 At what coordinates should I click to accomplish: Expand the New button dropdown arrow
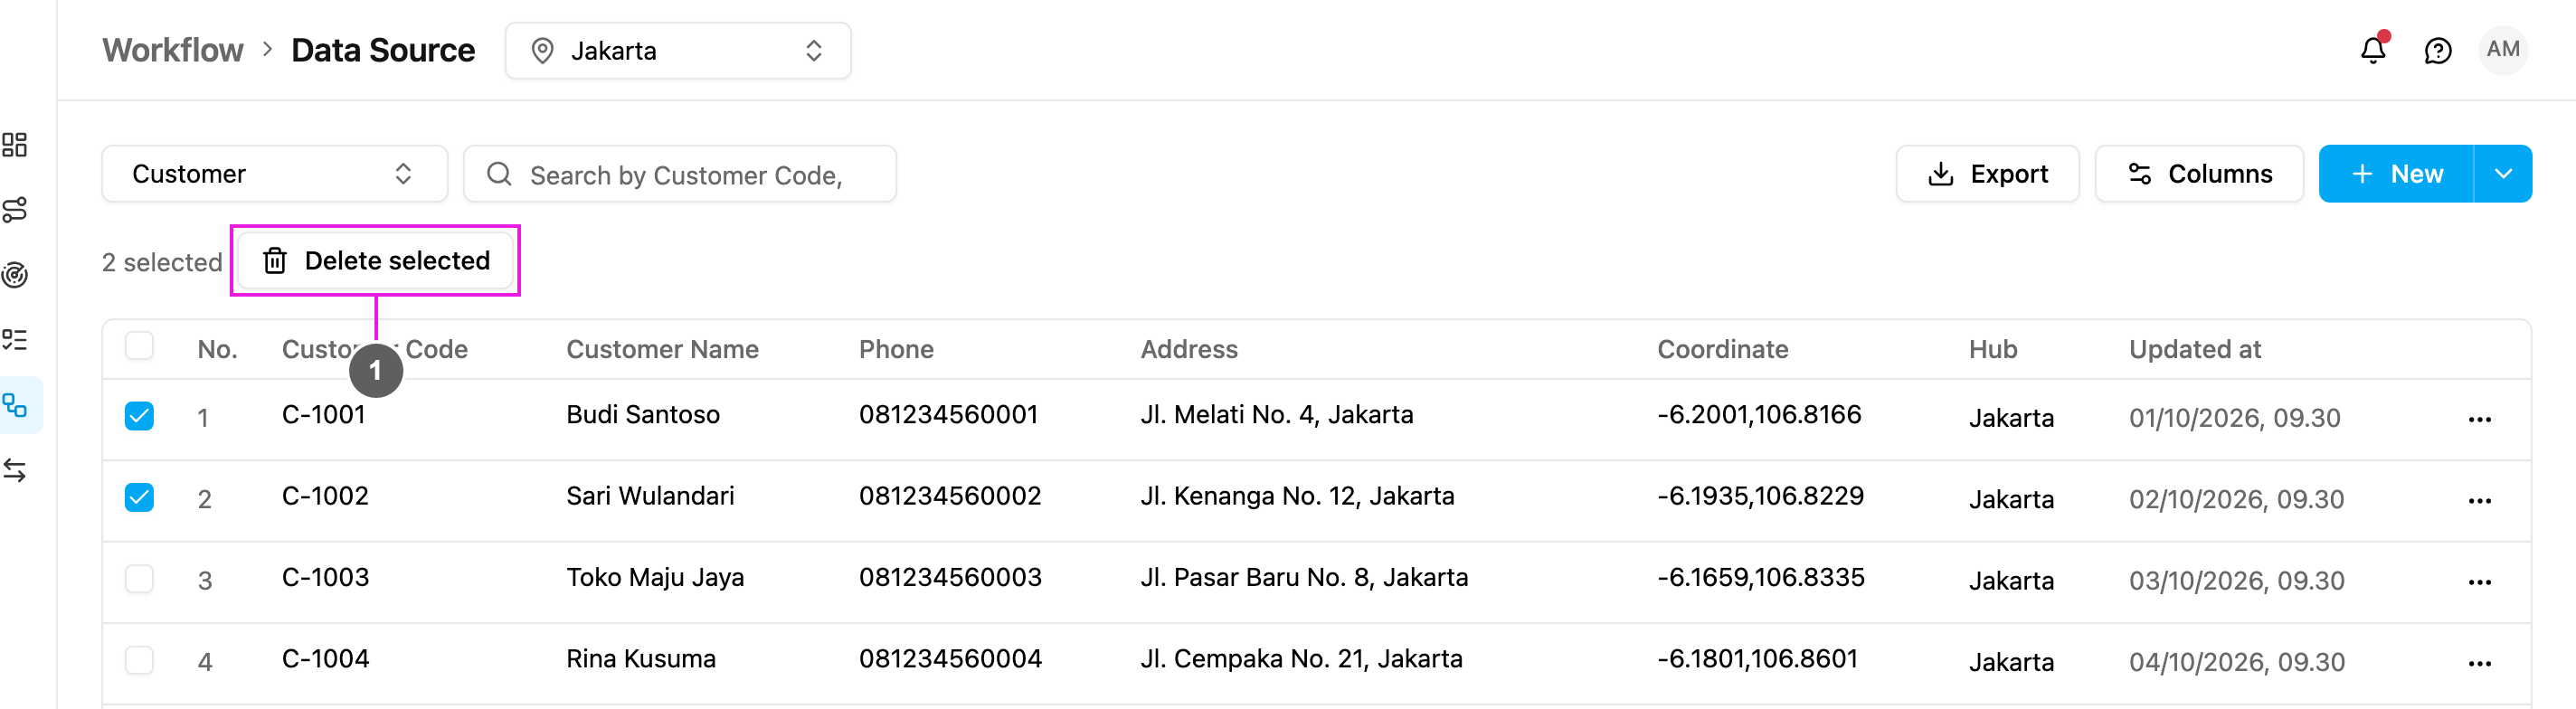2503,174
